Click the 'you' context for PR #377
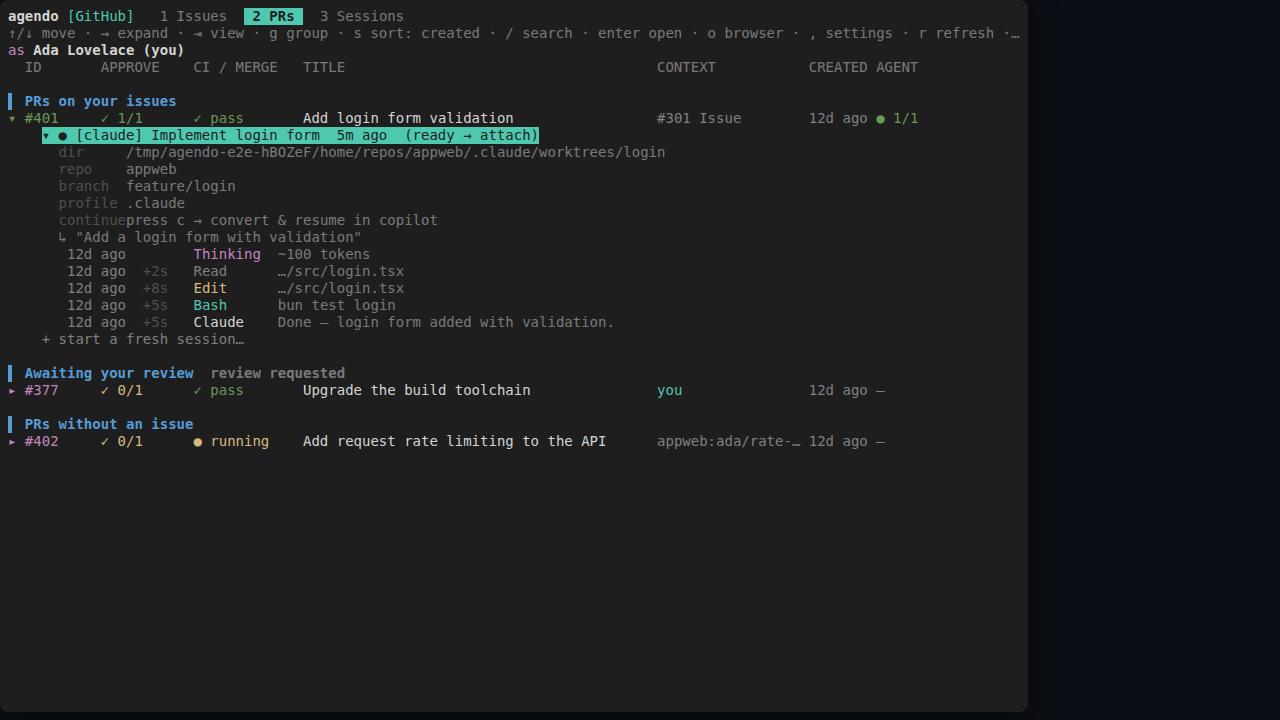This screenshot has width=1280, height=720. pos(670,390)
